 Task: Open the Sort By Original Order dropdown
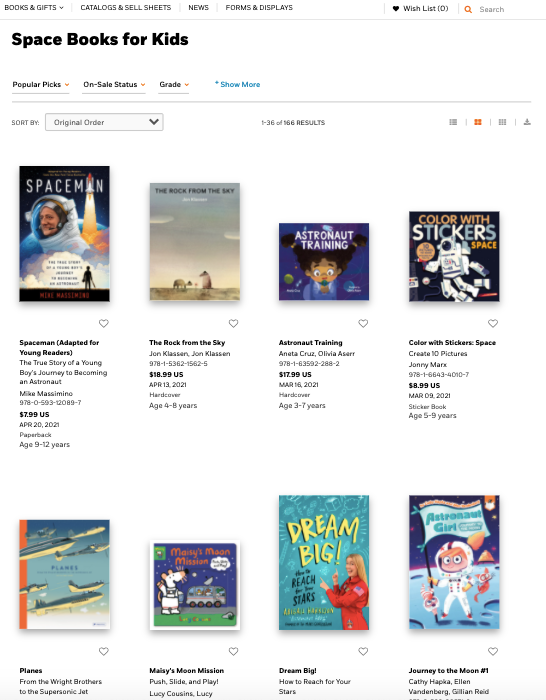(x=104, y=122)
